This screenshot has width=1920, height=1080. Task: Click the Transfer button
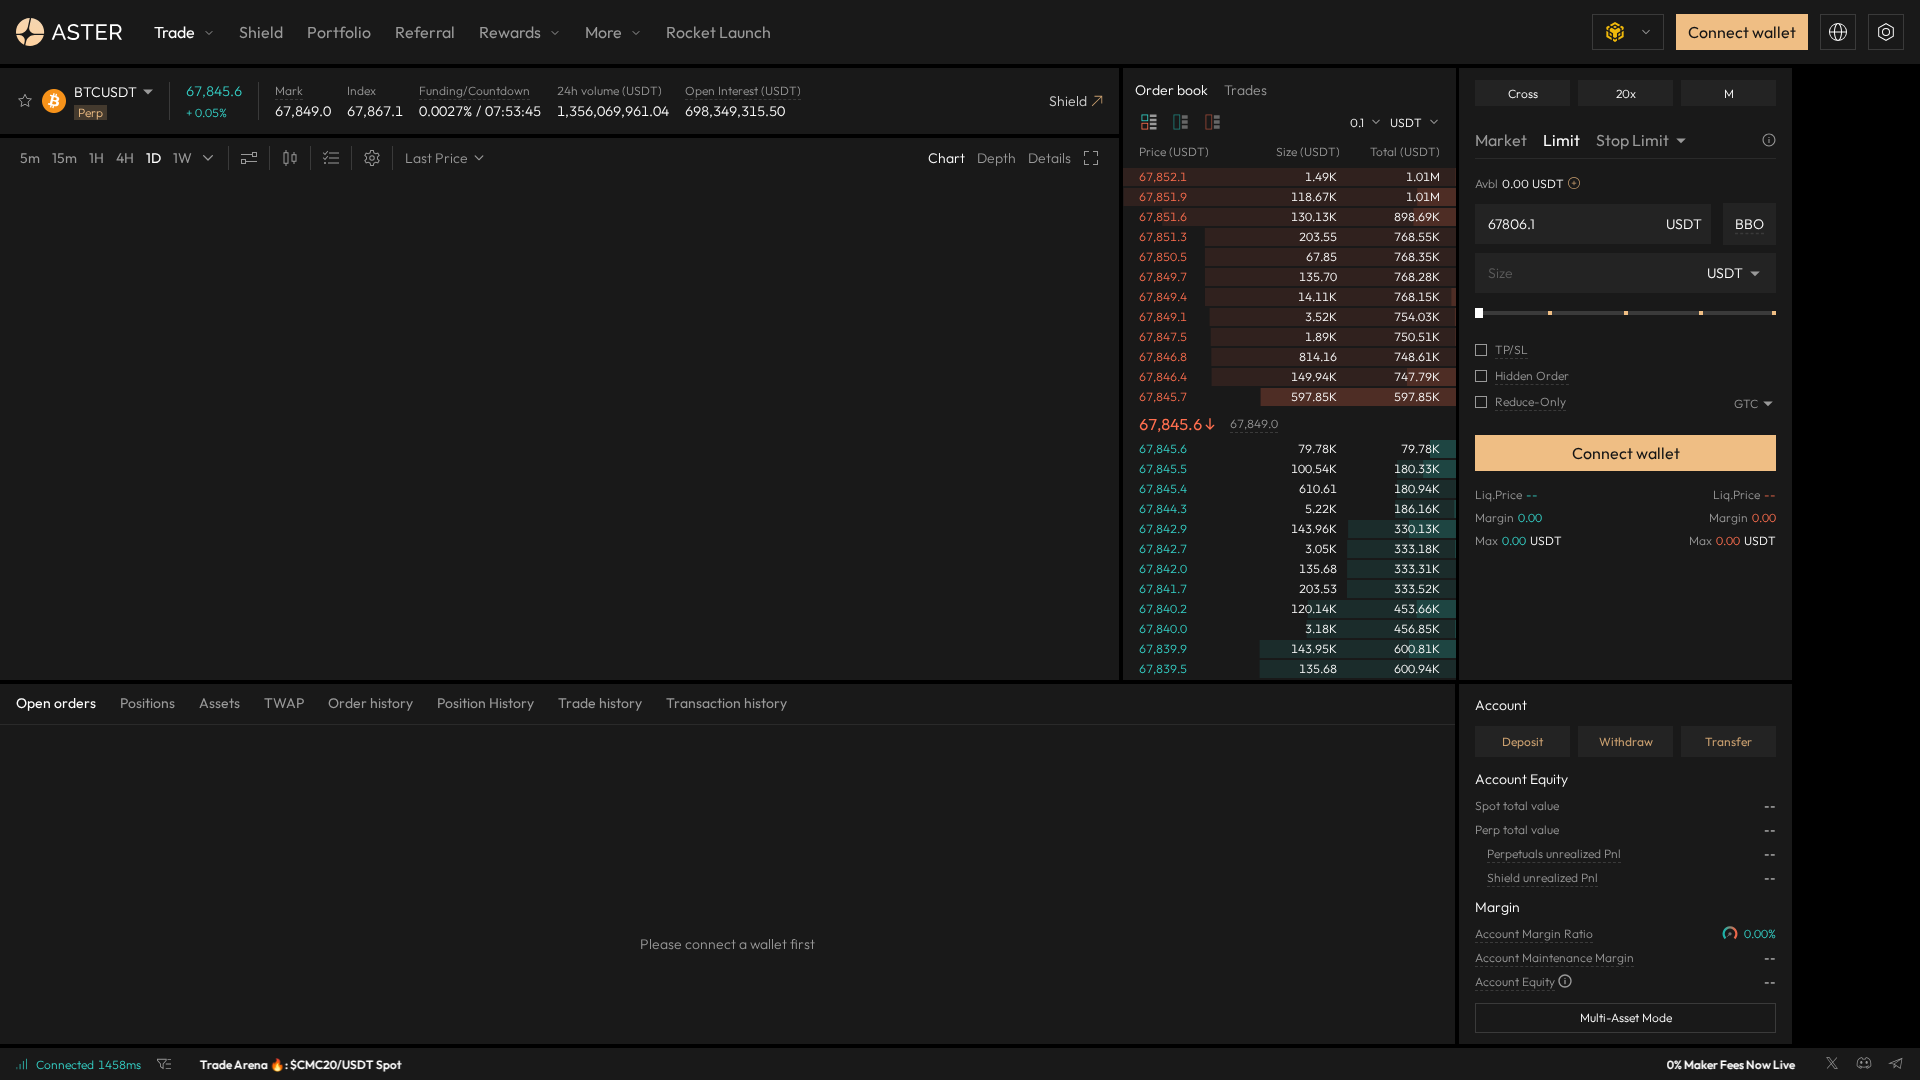1728,741
